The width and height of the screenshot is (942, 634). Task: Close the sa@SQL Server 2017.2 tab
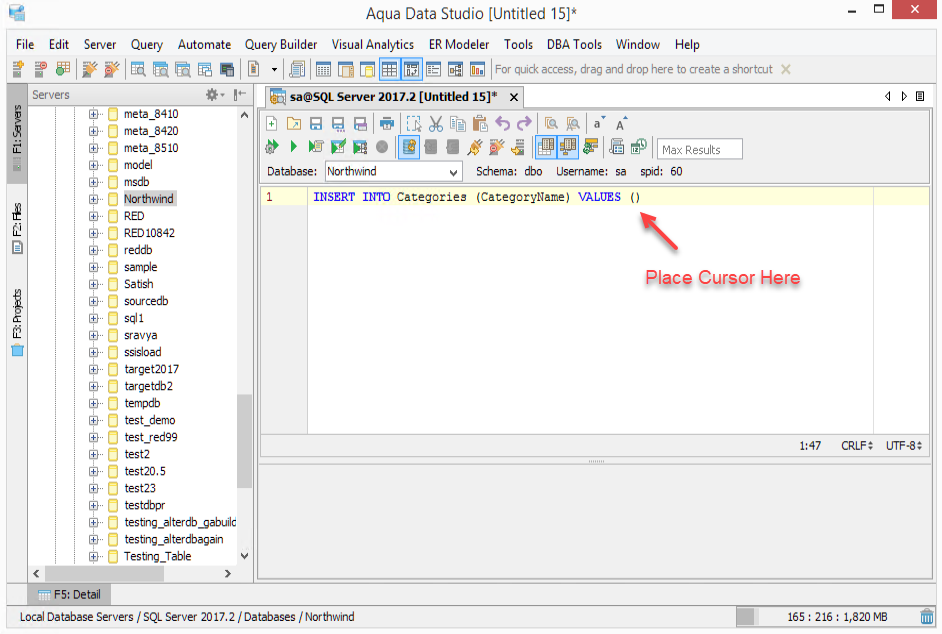514,97
